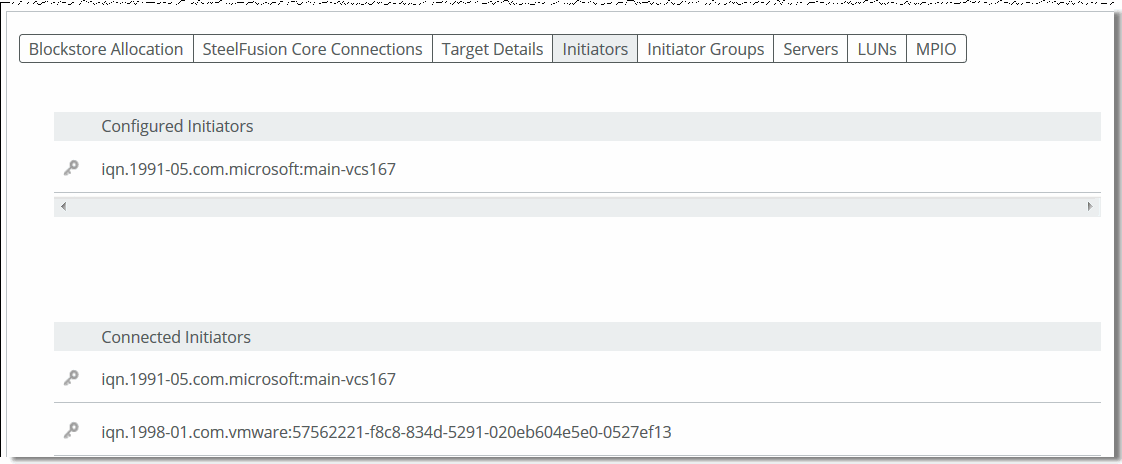Select connected initiator iqn.1991-05.com.microsoft:main-vcs167
Image resolution: width=1122 pixels, height=464 pixels.
pos(248,379)
